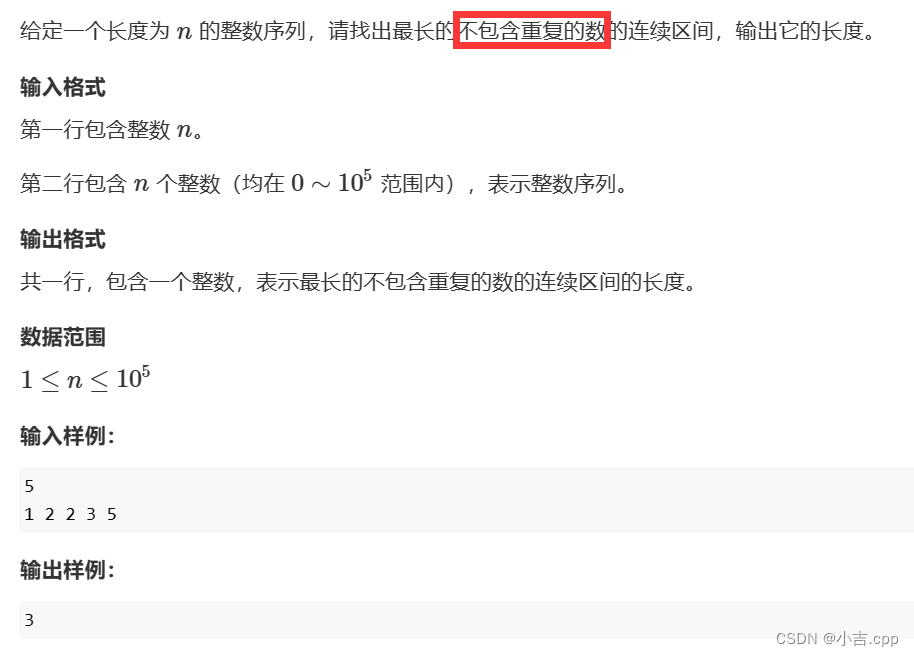Click the 输入样例 heading
Viewport: 914px width, 656px height.
point(67,436)
